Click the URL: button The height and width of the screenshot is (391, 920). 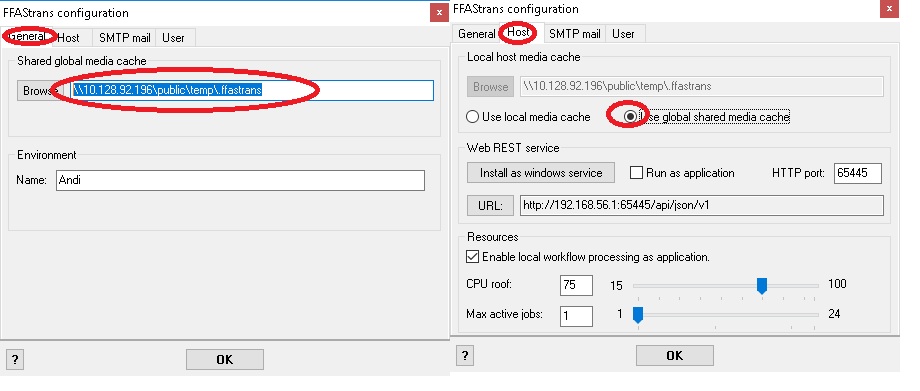(x=491, y=205)
